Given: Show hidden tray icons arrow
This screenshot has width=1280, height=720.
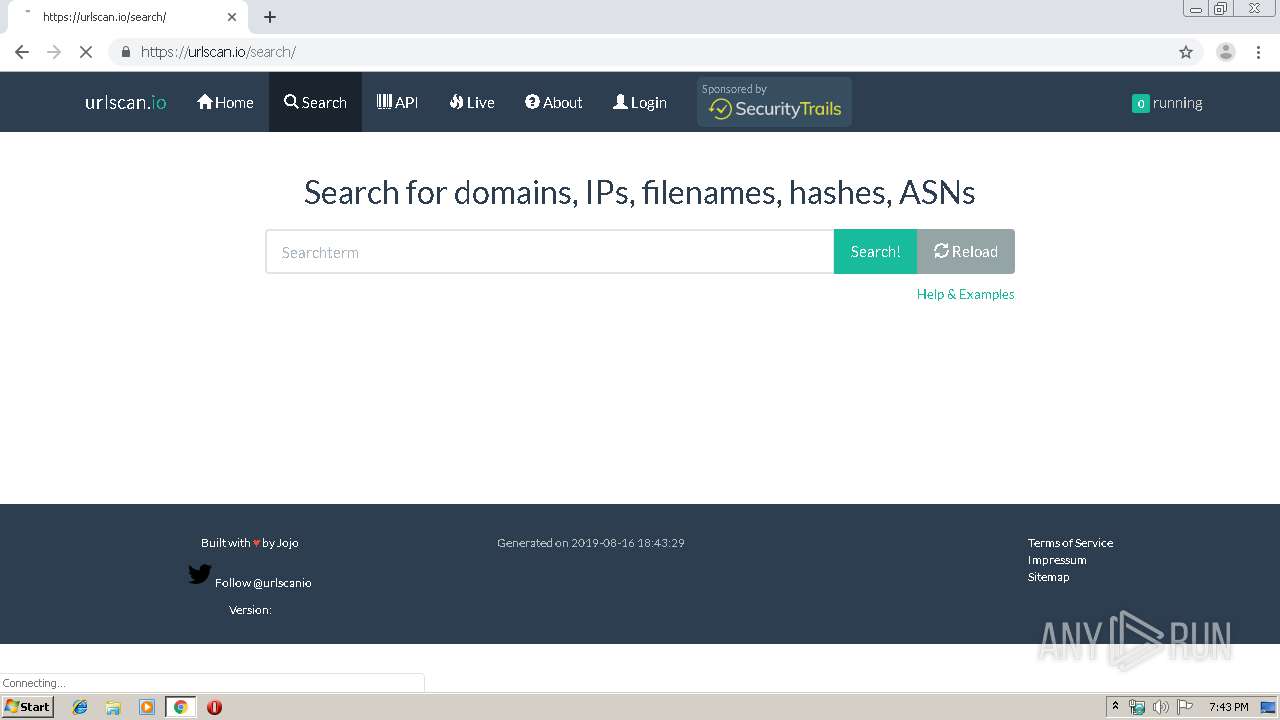Looking at the screenshot, I should coord(1116,707).
